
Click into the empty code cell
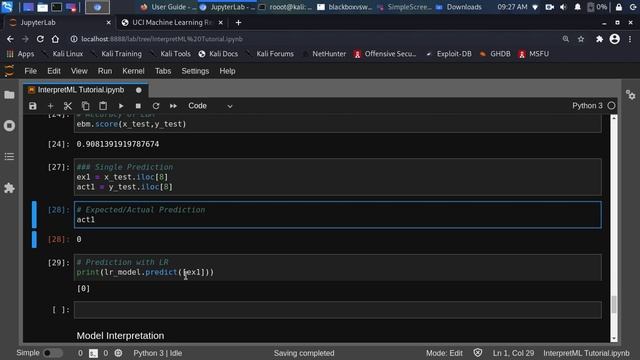click(x=338, y=310)
